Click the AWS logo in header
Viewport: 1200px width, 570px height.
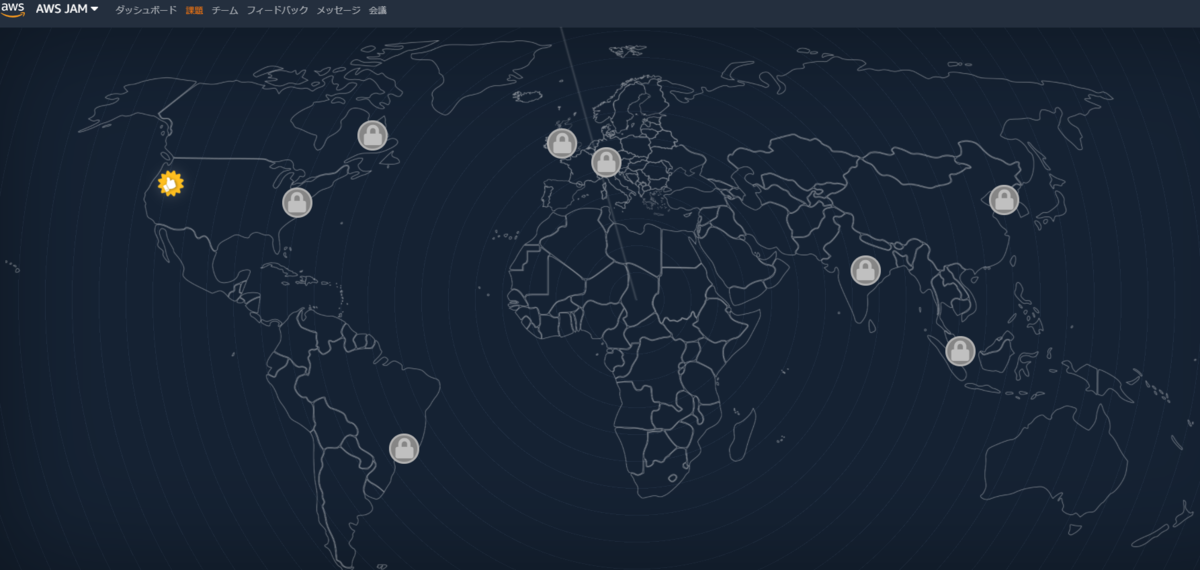click(x=13, y=10)
